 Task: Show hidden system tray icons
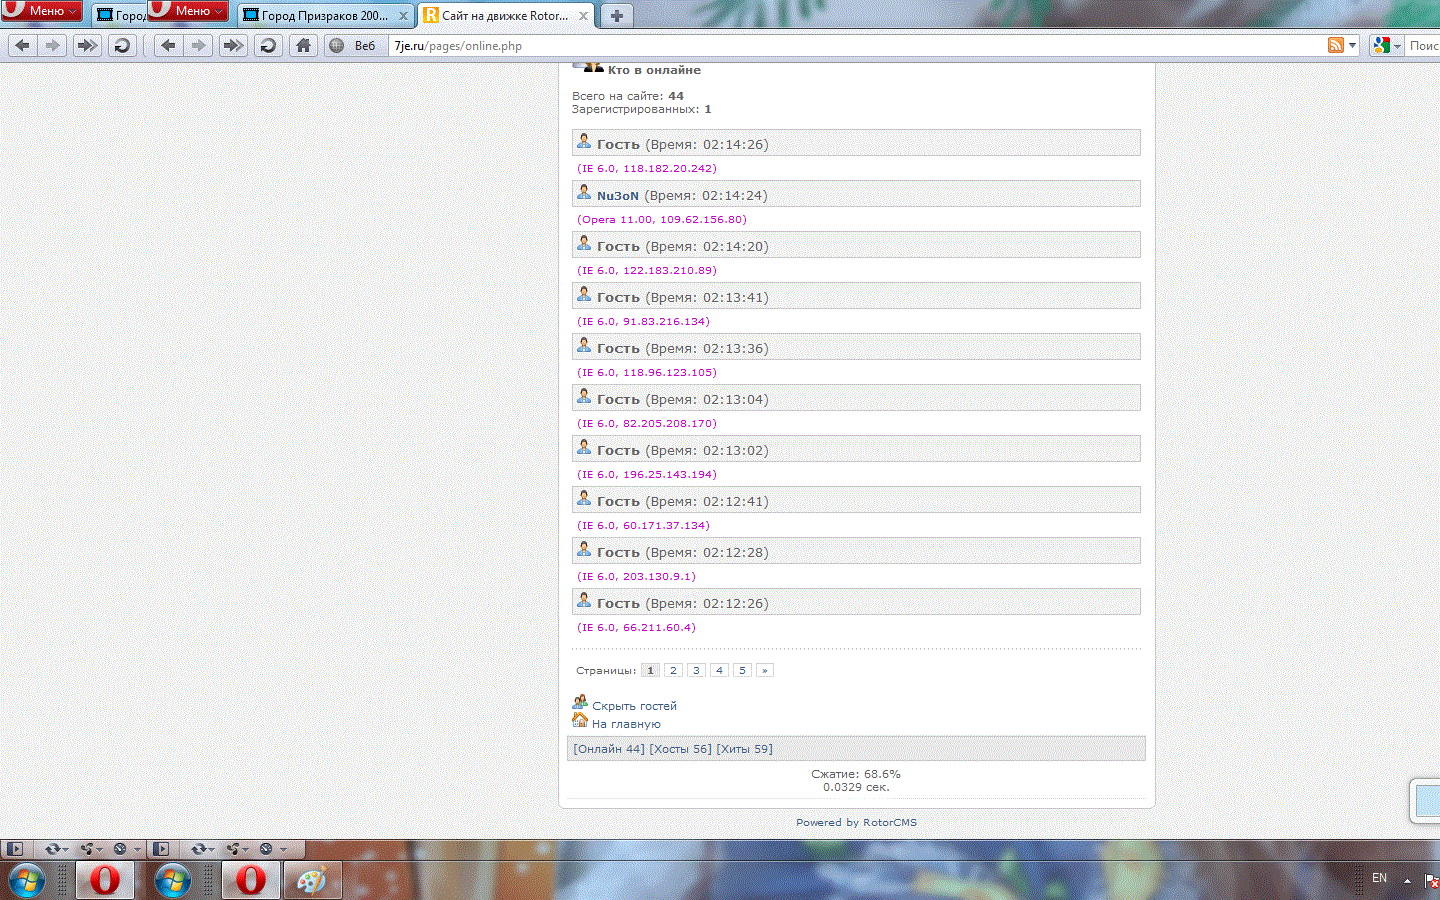1407,880
